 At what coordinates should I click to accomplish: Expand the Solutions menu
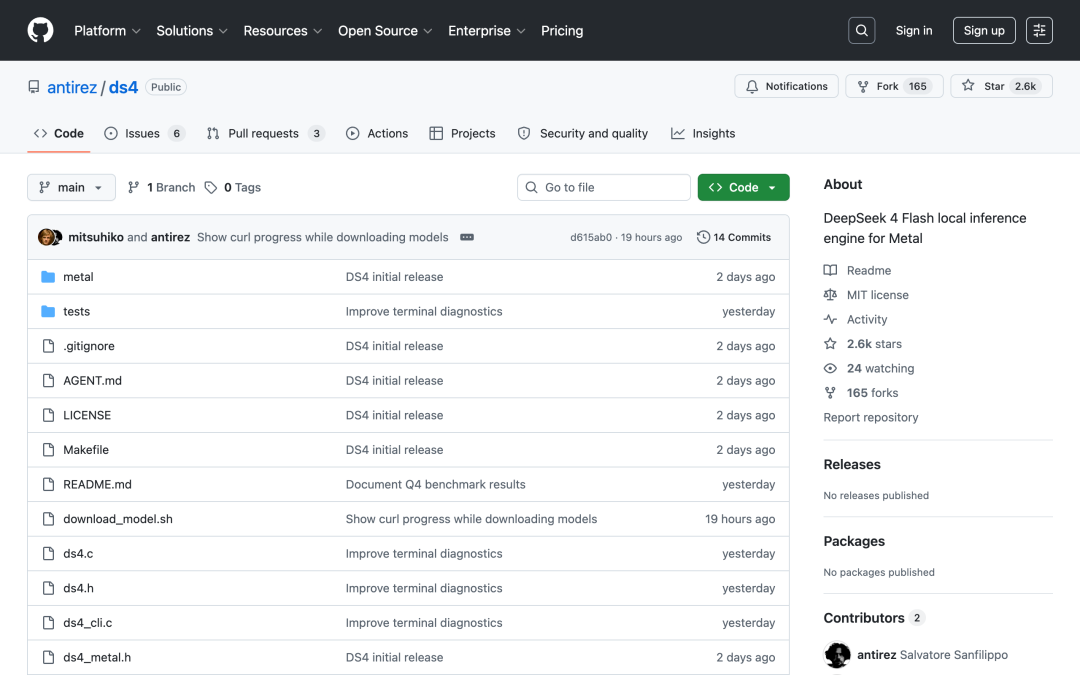(191, 31)
